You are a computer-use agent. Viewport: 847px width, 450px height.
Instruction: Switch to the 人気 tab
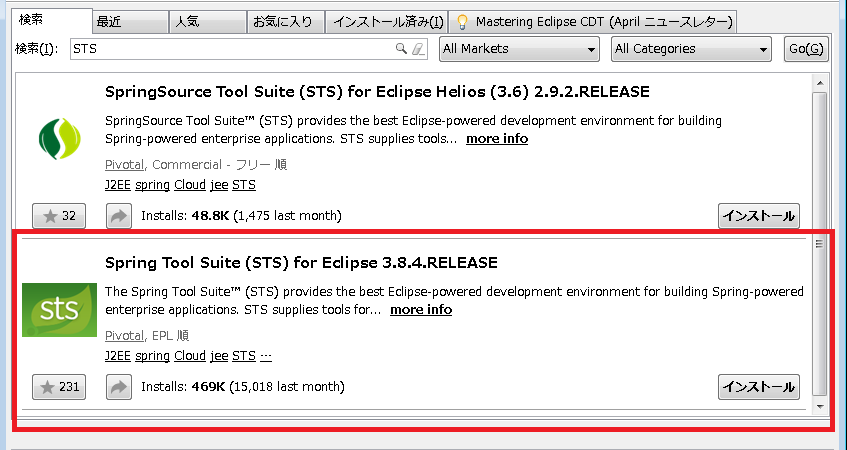[208, 22]
